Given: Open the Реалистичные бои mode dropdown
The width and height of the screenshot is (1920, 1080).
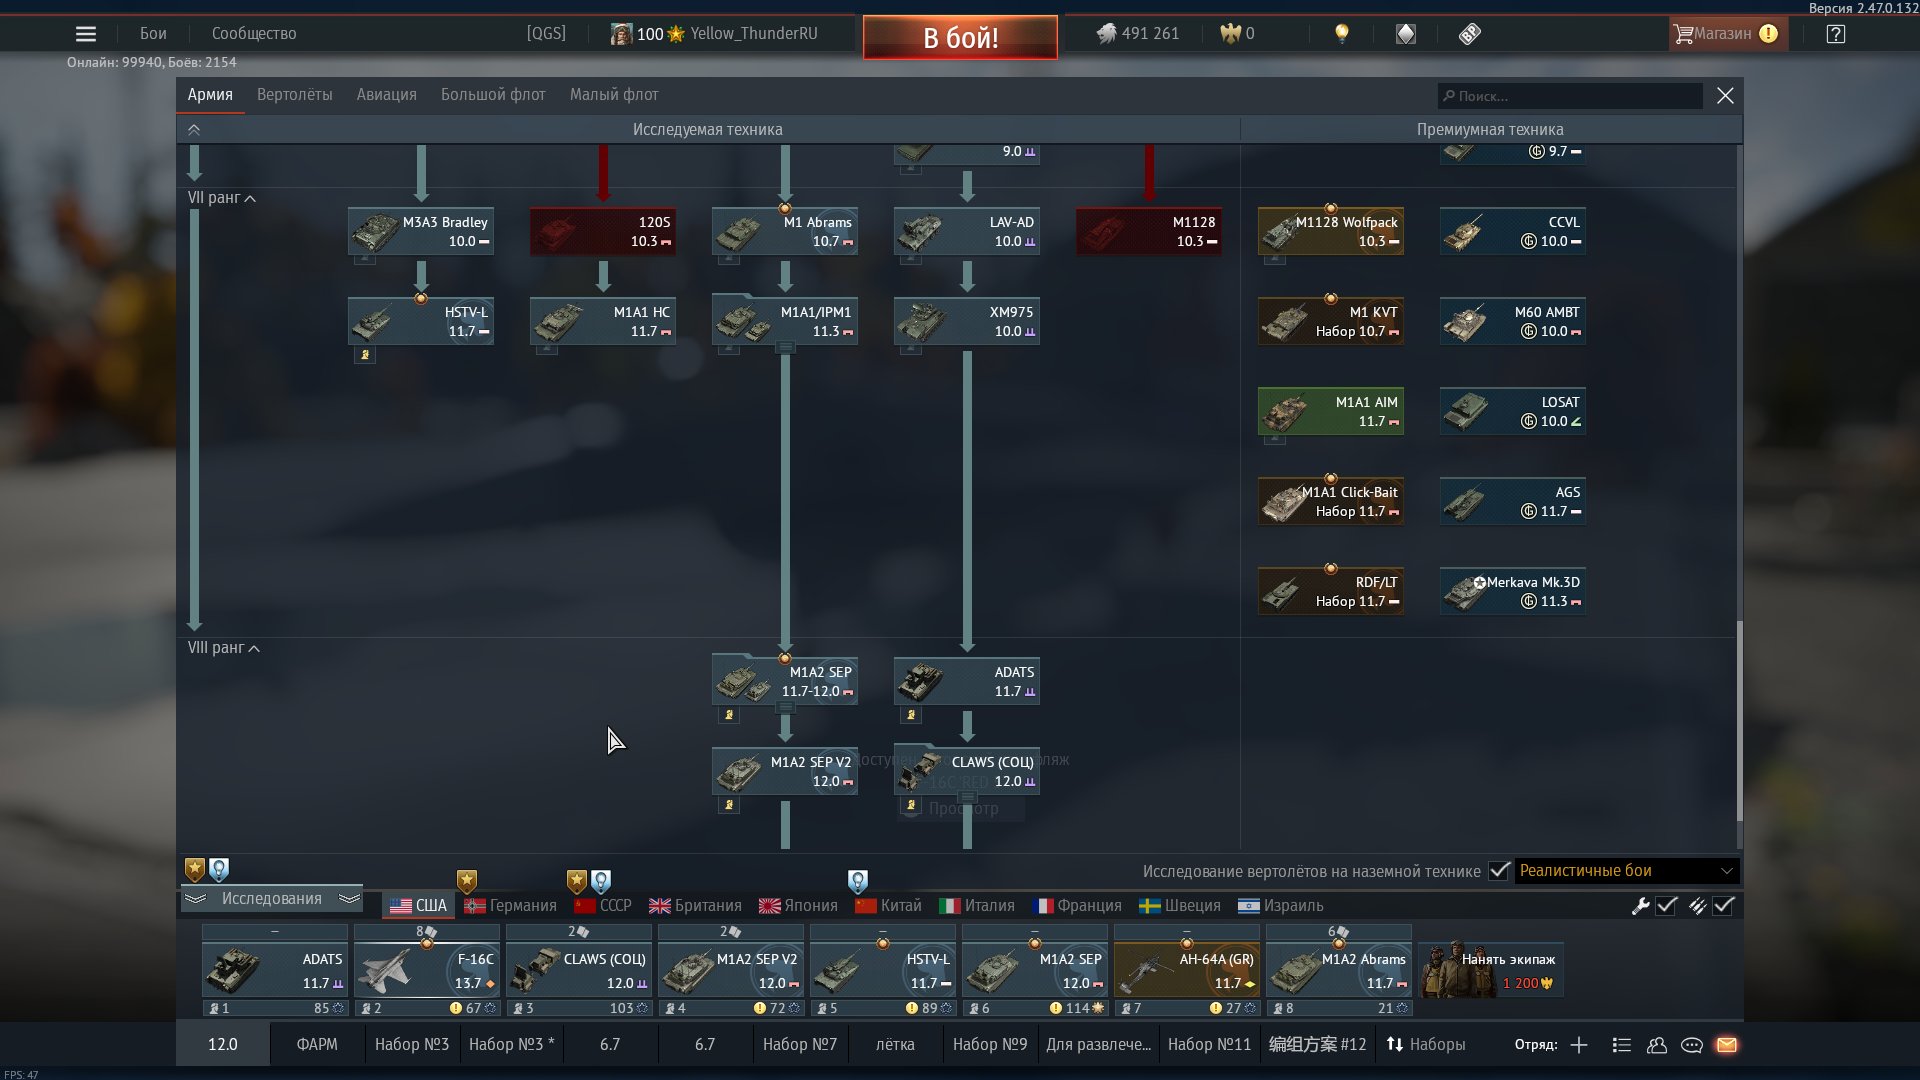Looking at the screenshot, I should (1626, 871).
